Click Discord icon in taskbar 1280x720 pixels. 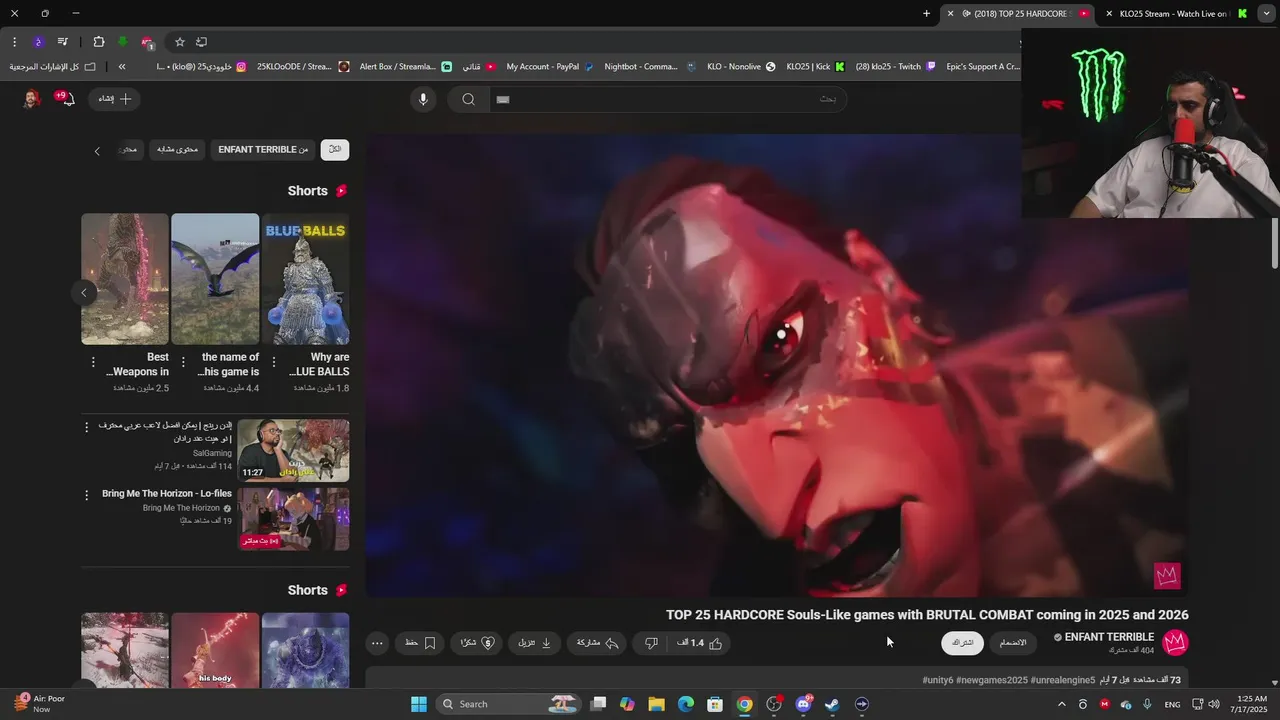pos(803,704)
